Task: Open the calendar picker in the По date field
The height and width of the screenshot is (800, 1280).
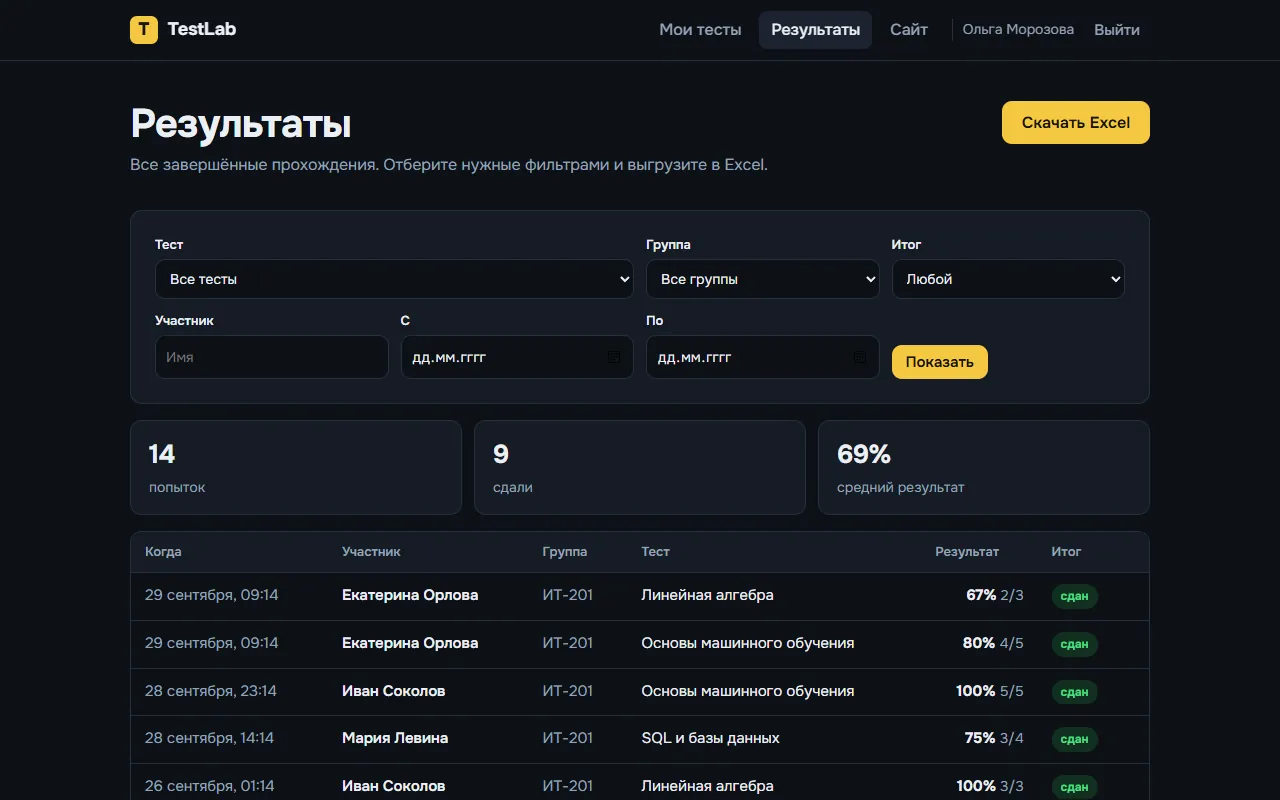Action: 859,357
